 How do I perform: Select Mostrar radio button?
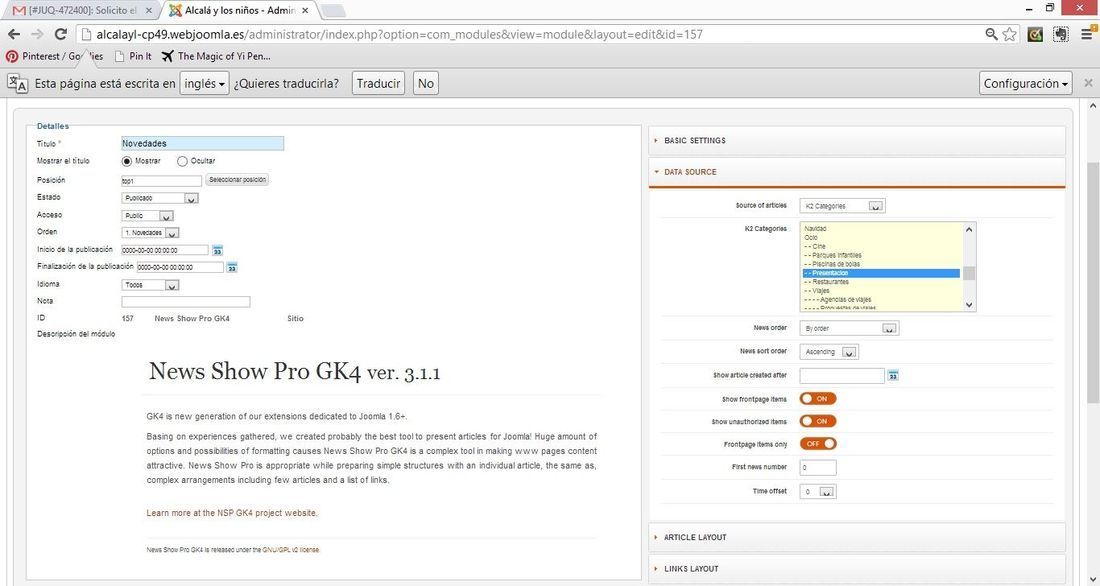(x=127, y=161)
